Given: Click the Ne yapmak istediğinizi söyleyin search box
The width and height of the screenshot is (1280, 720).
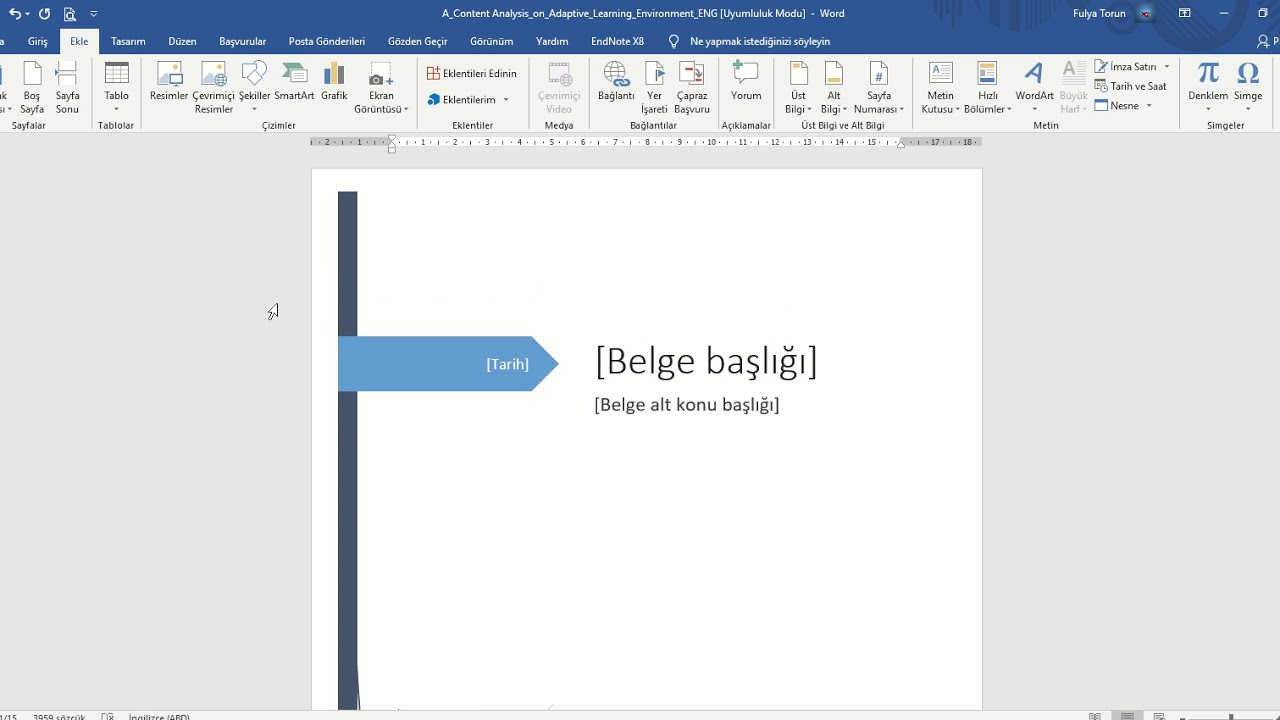Looking at the screenshot, I should click(760, 42).
